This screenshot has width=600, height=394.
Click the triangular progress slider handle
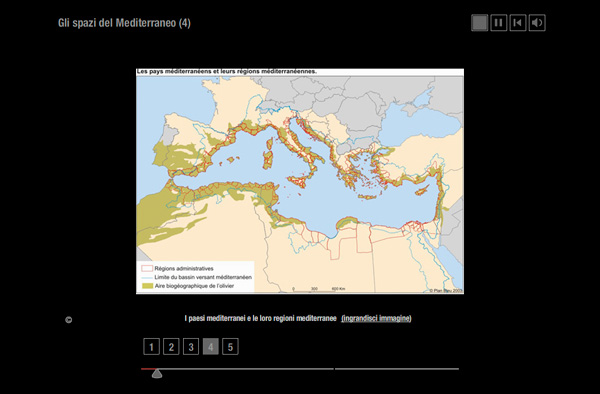click(157, 373)
